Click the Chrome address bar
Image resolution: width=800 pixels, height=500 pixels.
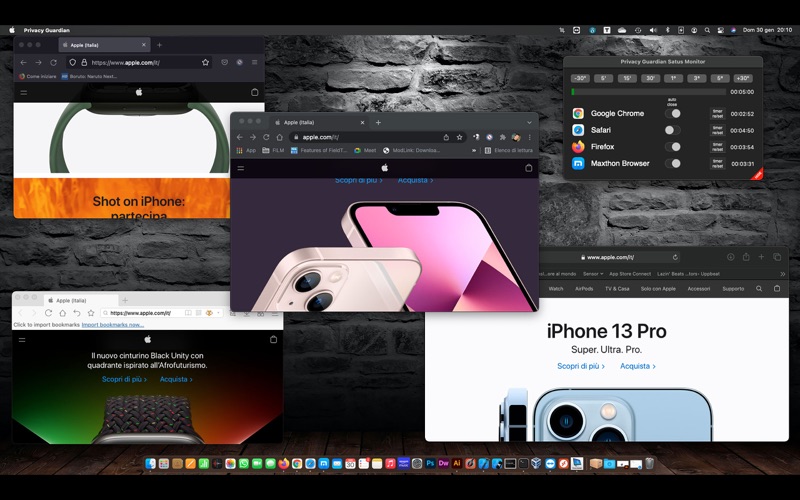click(378, 137)
